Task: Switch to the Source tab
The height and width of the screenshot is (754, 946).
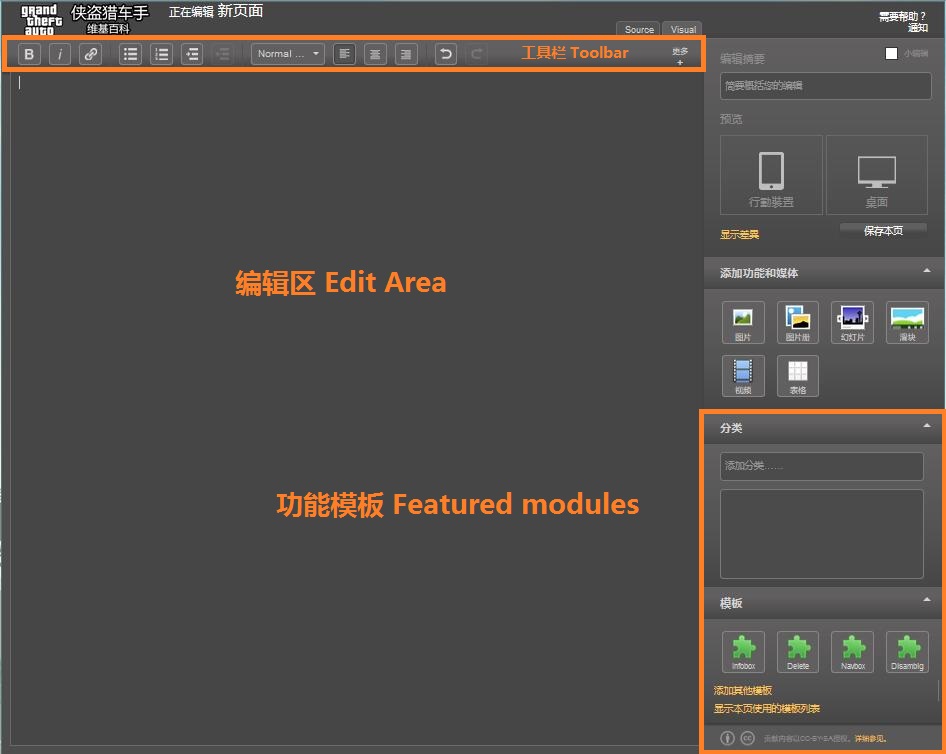Action: (x=639, y=30)
